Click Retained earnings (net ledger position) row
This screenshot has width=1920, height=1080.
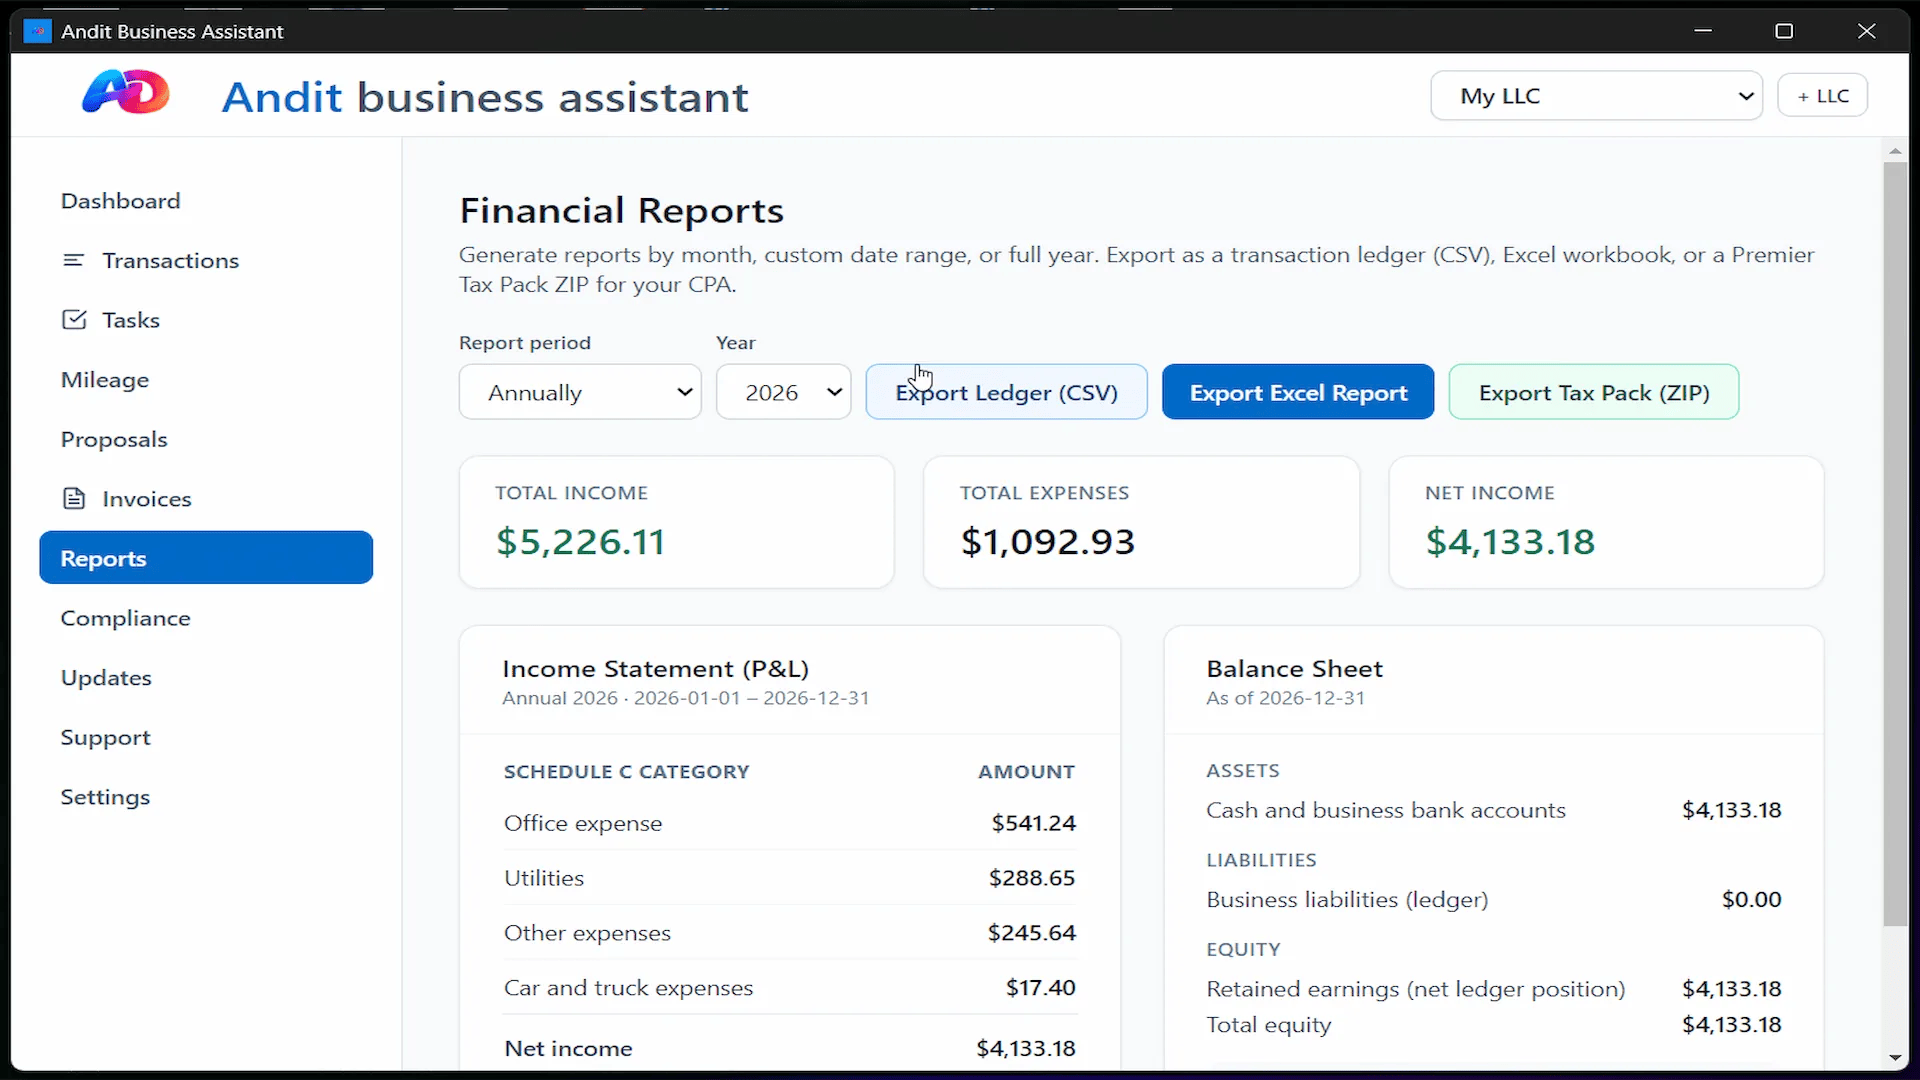coord(1494,989)
